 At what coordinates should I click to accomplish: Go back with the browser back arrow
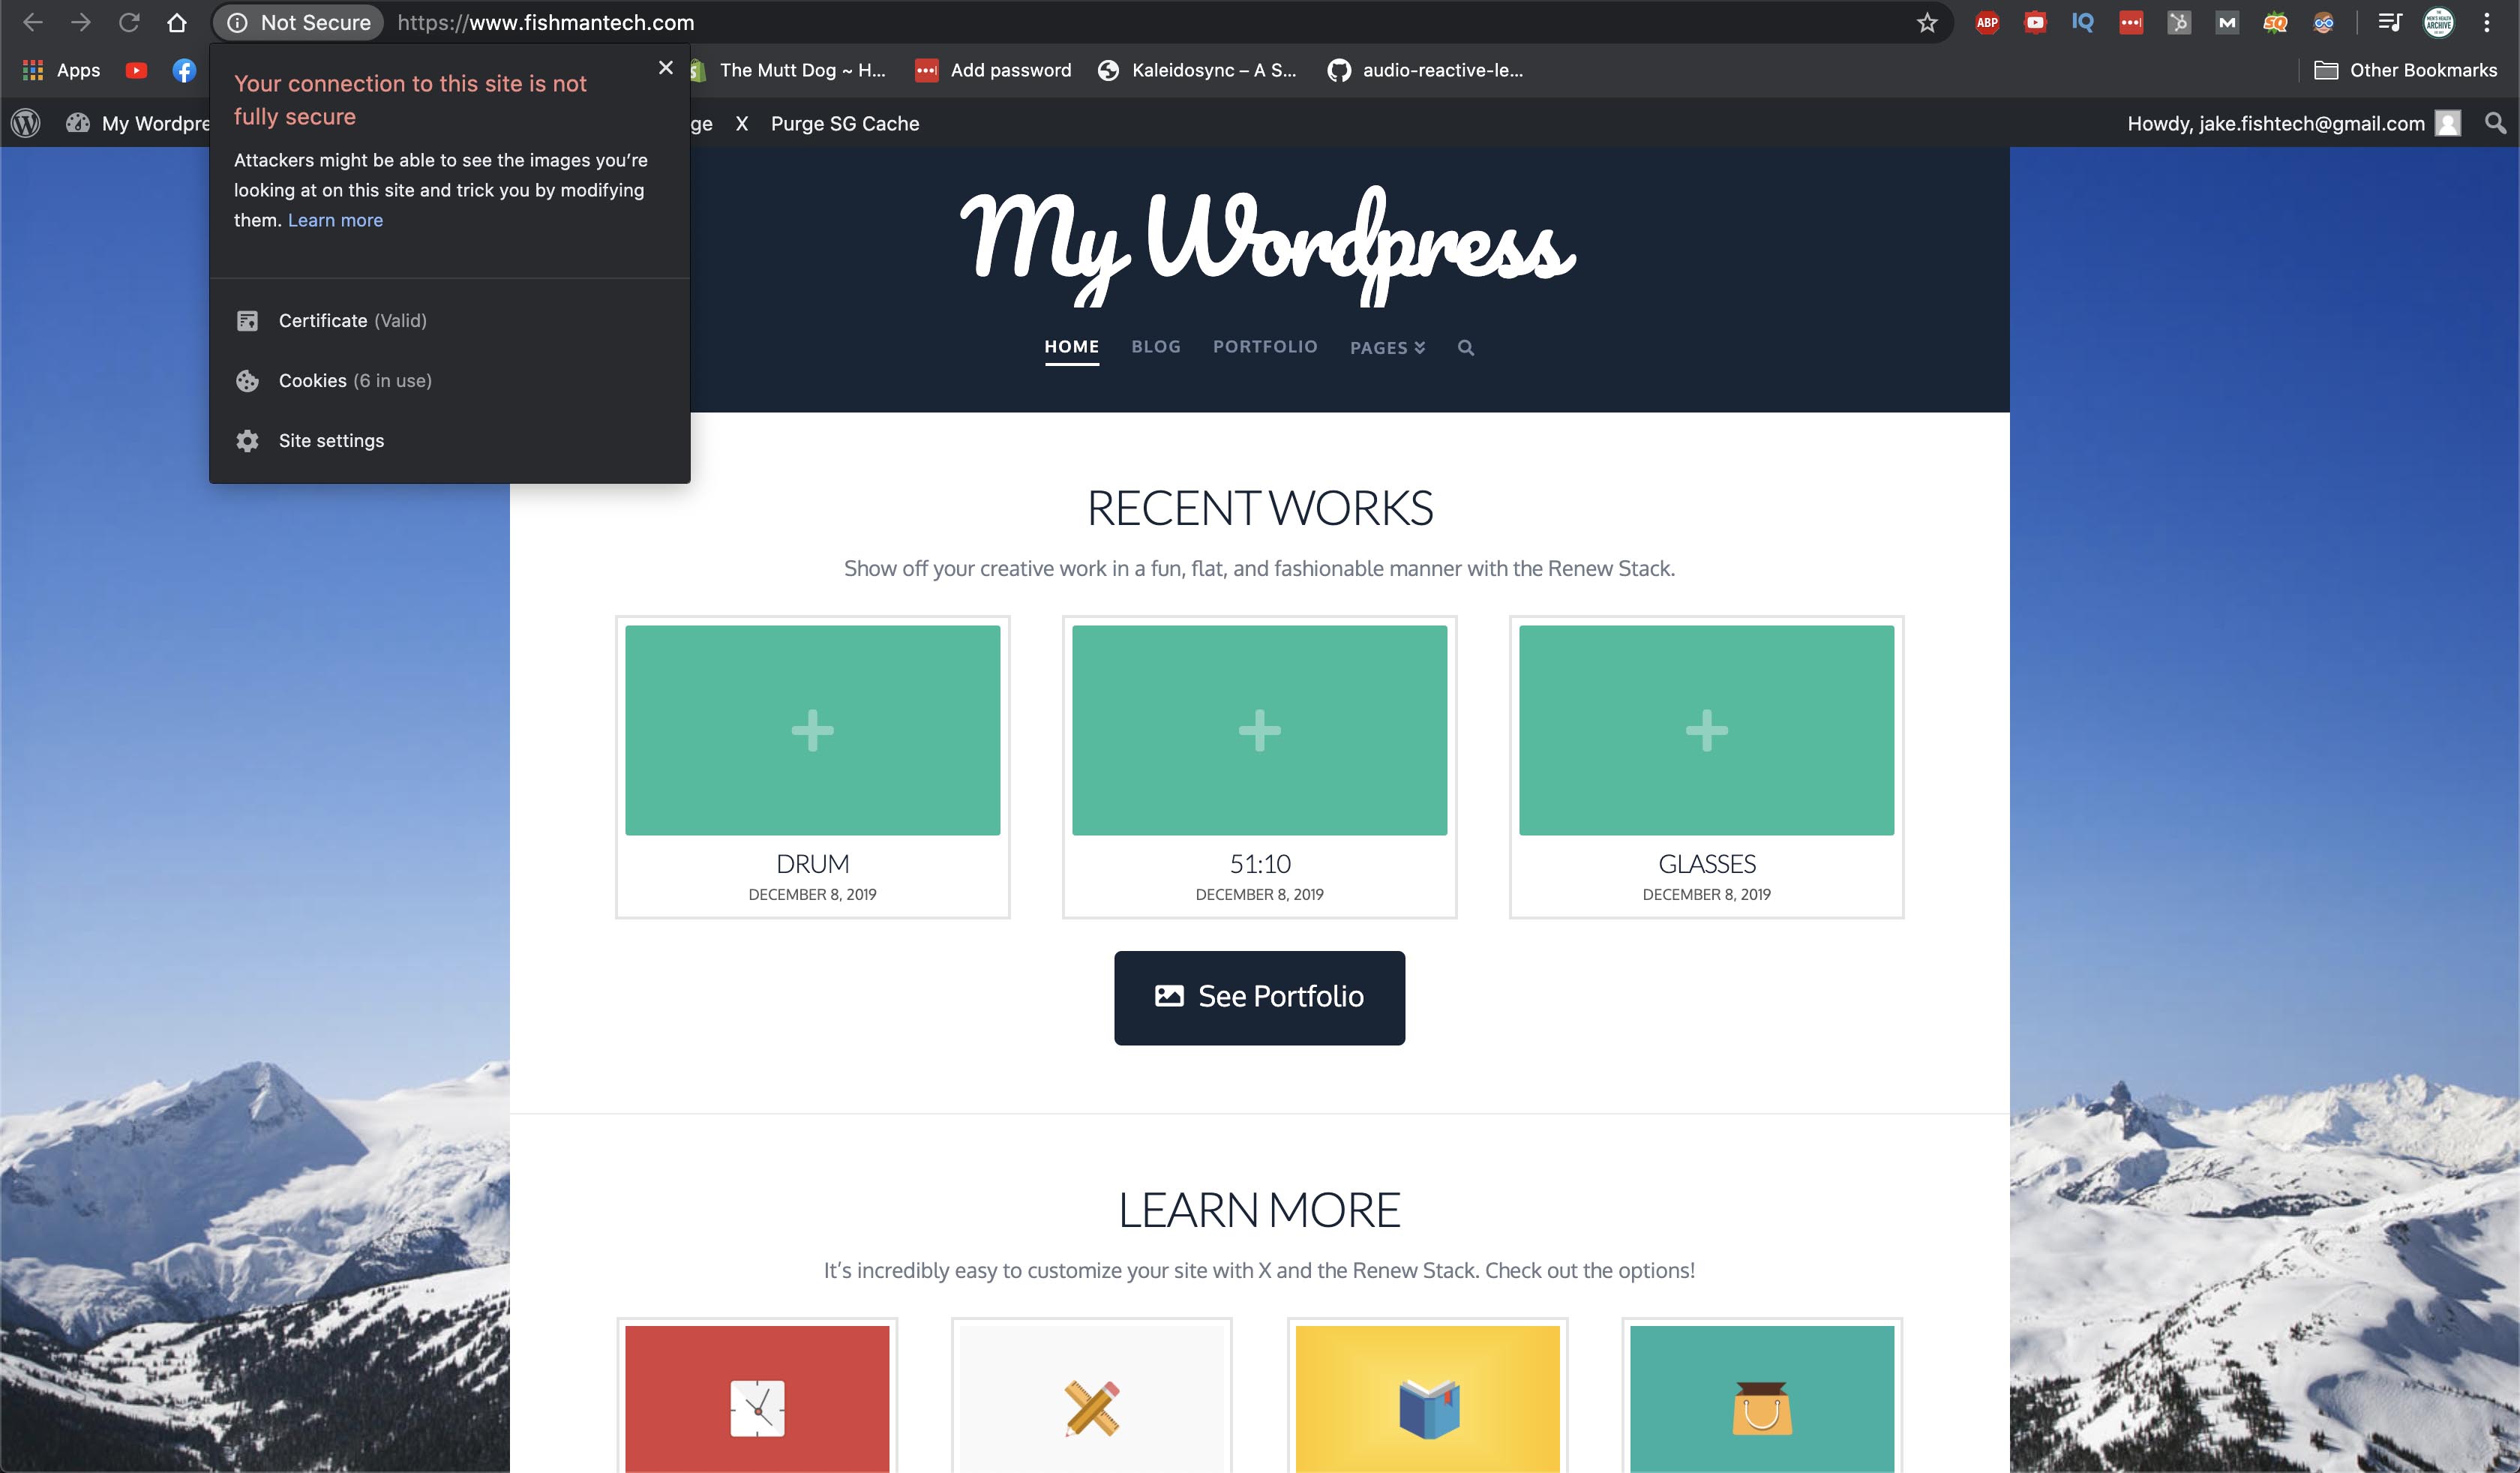pyautogui.click(x=33, y=22)
